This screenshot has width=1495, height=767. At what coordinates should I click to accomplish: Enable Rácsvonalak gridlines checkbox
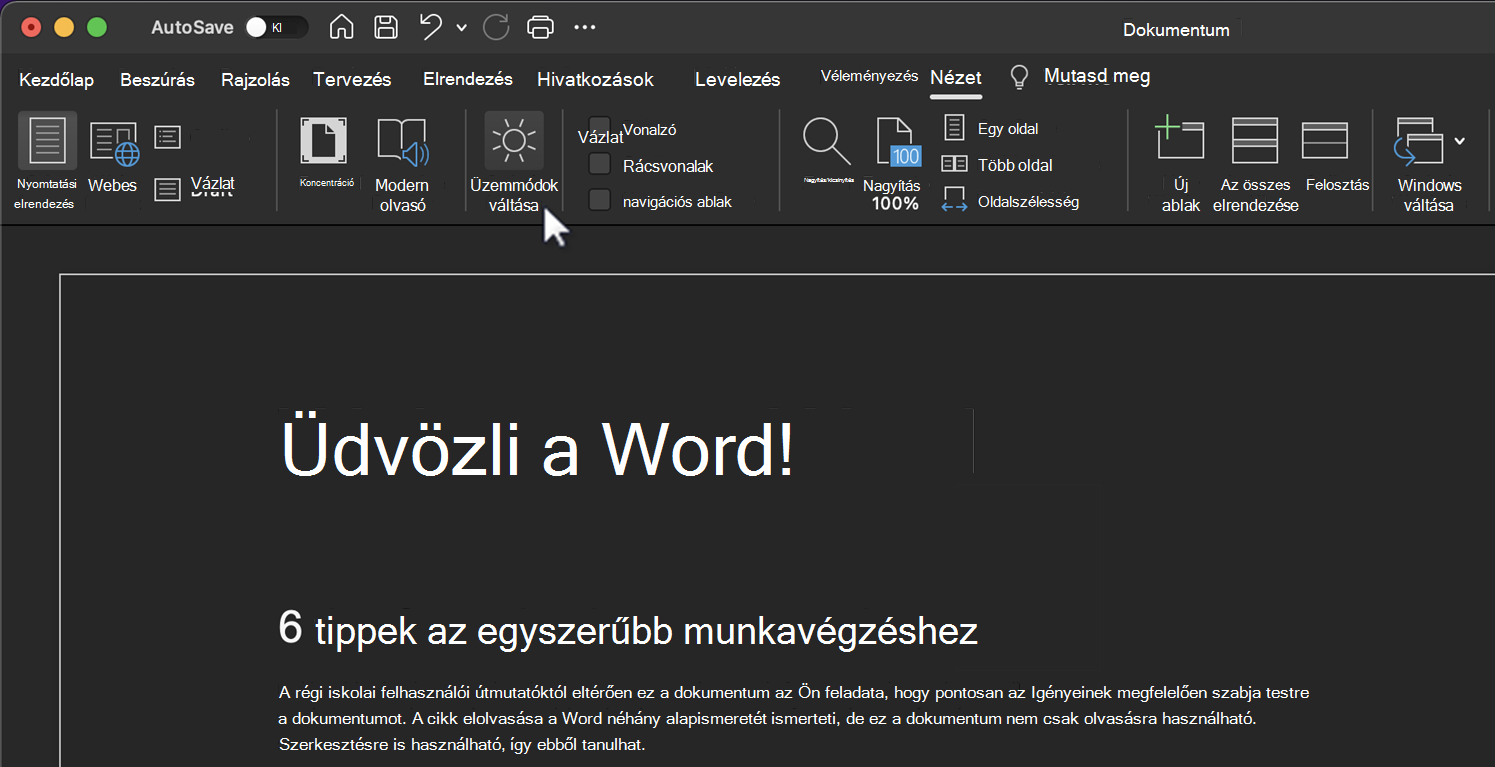click(599, 164)
